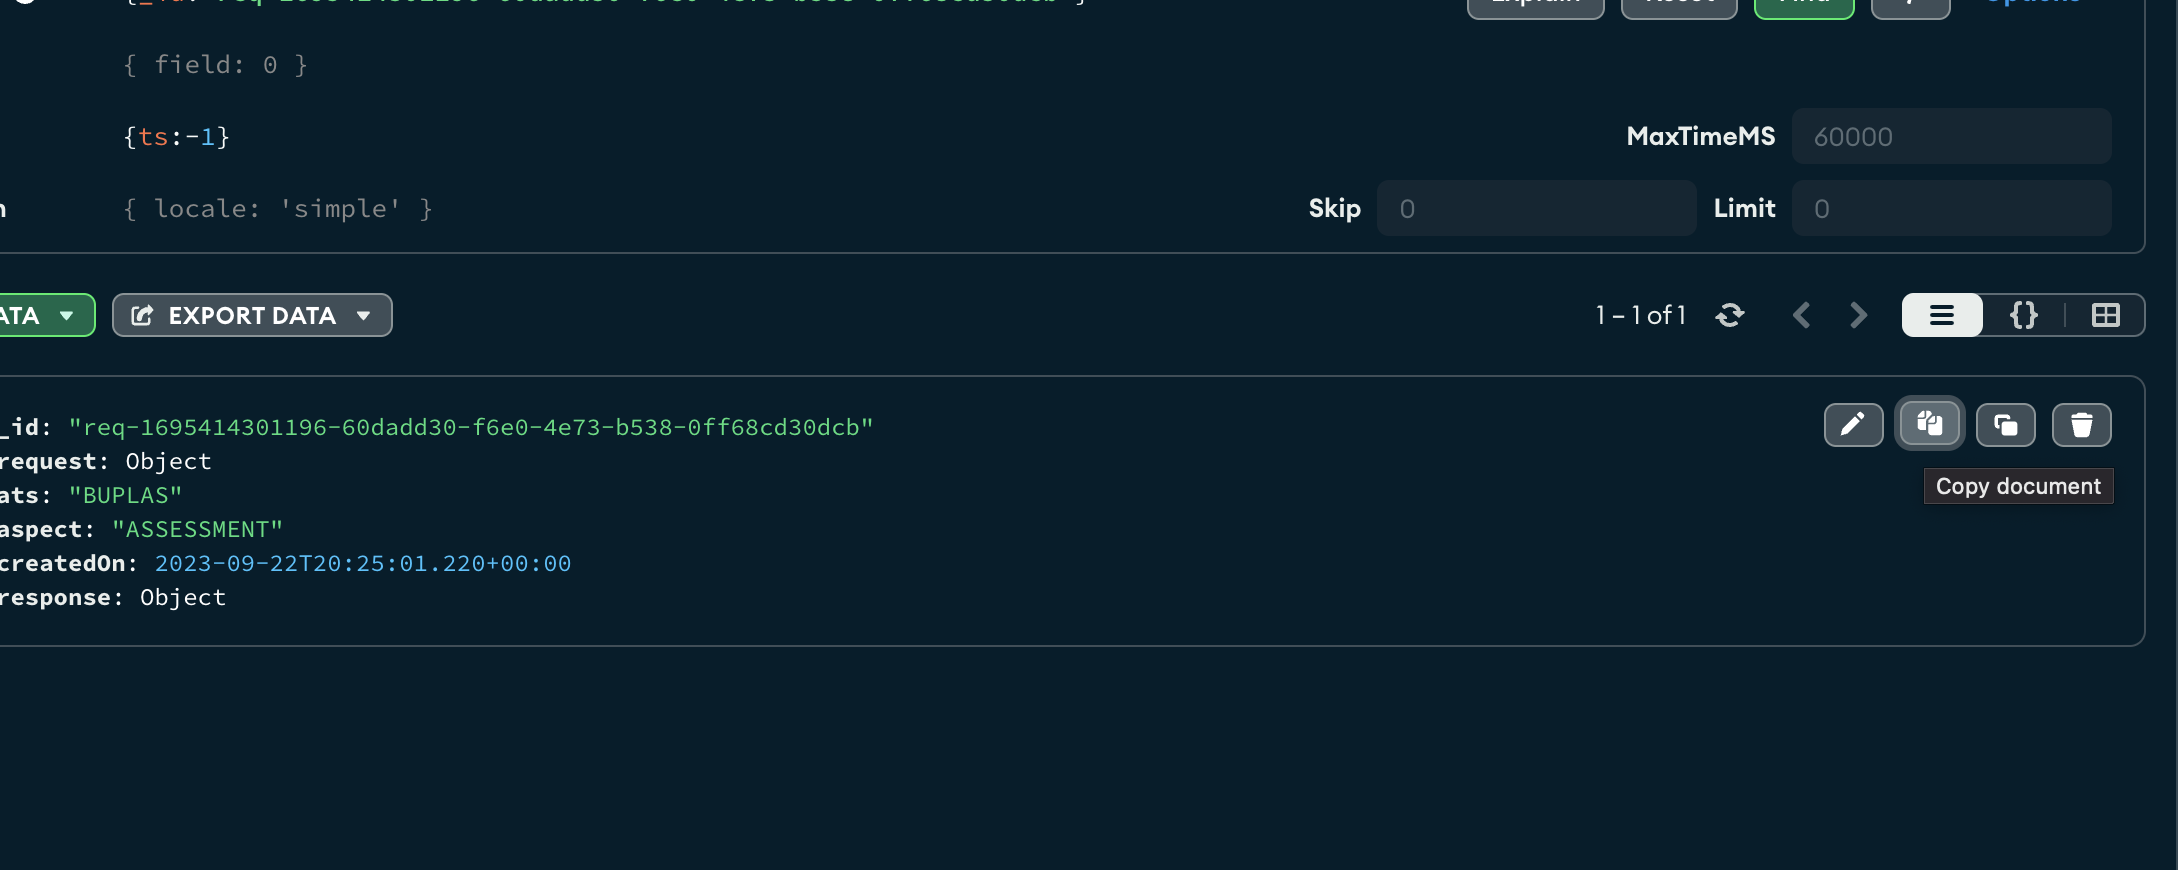Image resolution: width=2178 pixels, height=870 pixels.
Task: Delete the document with the trash icon
Action: (x=2081, y=425)
